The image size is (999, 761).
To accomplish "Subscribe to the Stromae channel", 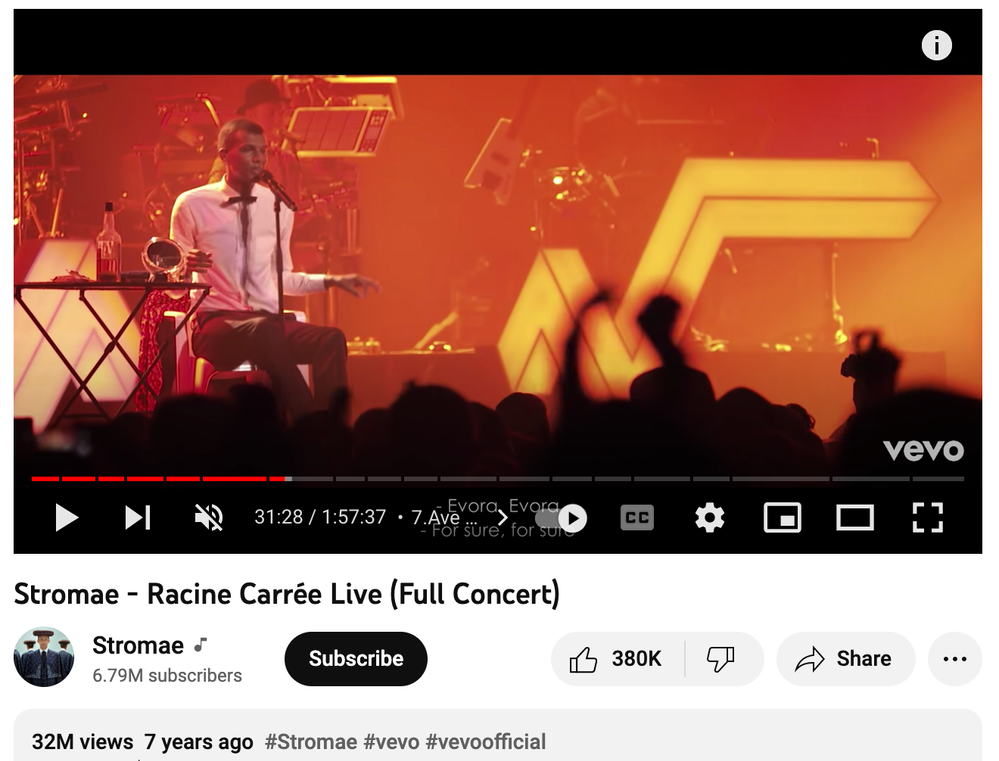I will (356, 658).
